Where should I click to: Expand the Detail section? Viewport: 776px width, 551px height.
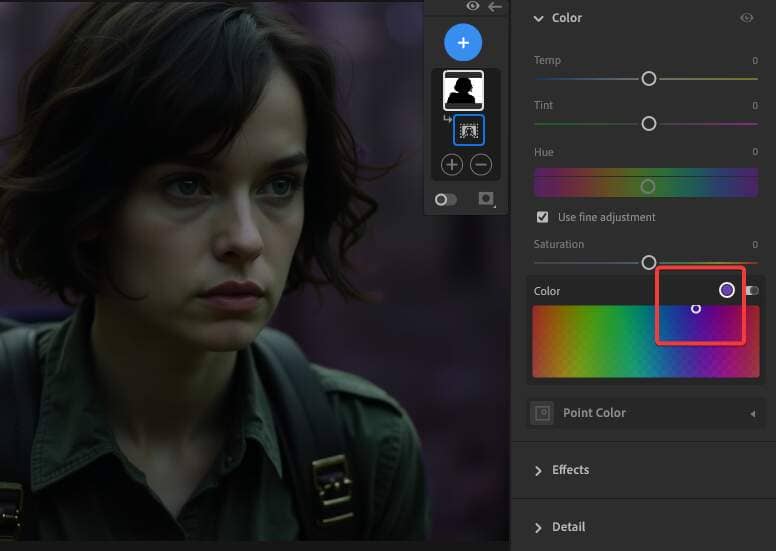click(538, 528)
